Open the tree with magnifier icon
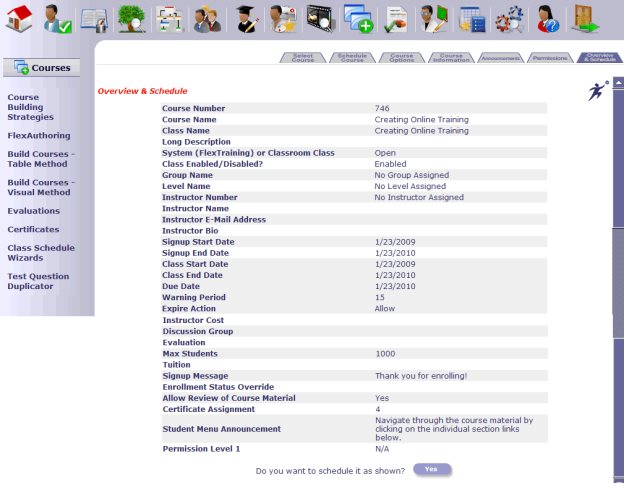Image resolution: width=624 pixels, height=484 pixels. (x=132, y=19)
